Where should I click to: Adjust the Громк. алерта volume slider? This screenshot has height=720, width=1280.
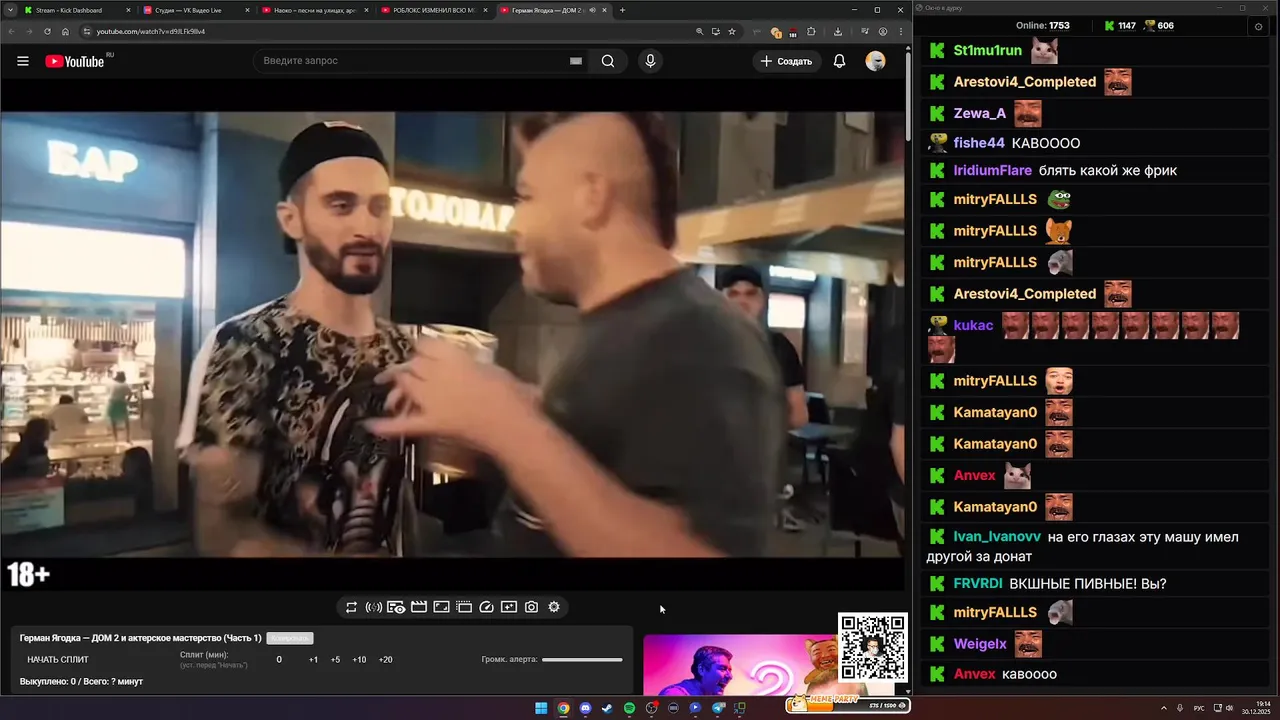[x=582, y=660]
